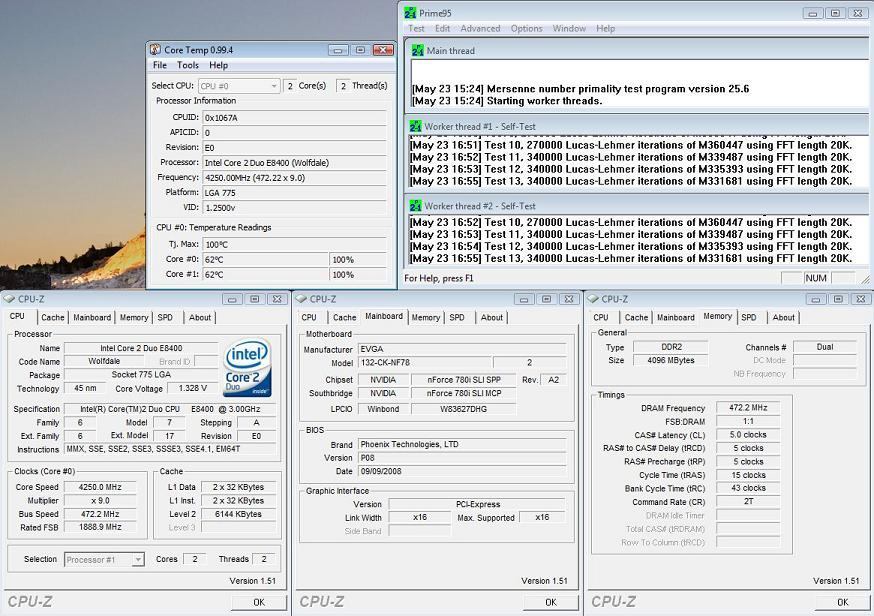The image size is (874, 616).
Task: Click the motherboard Model 132-CK-NF78 field
Action: 425,362
